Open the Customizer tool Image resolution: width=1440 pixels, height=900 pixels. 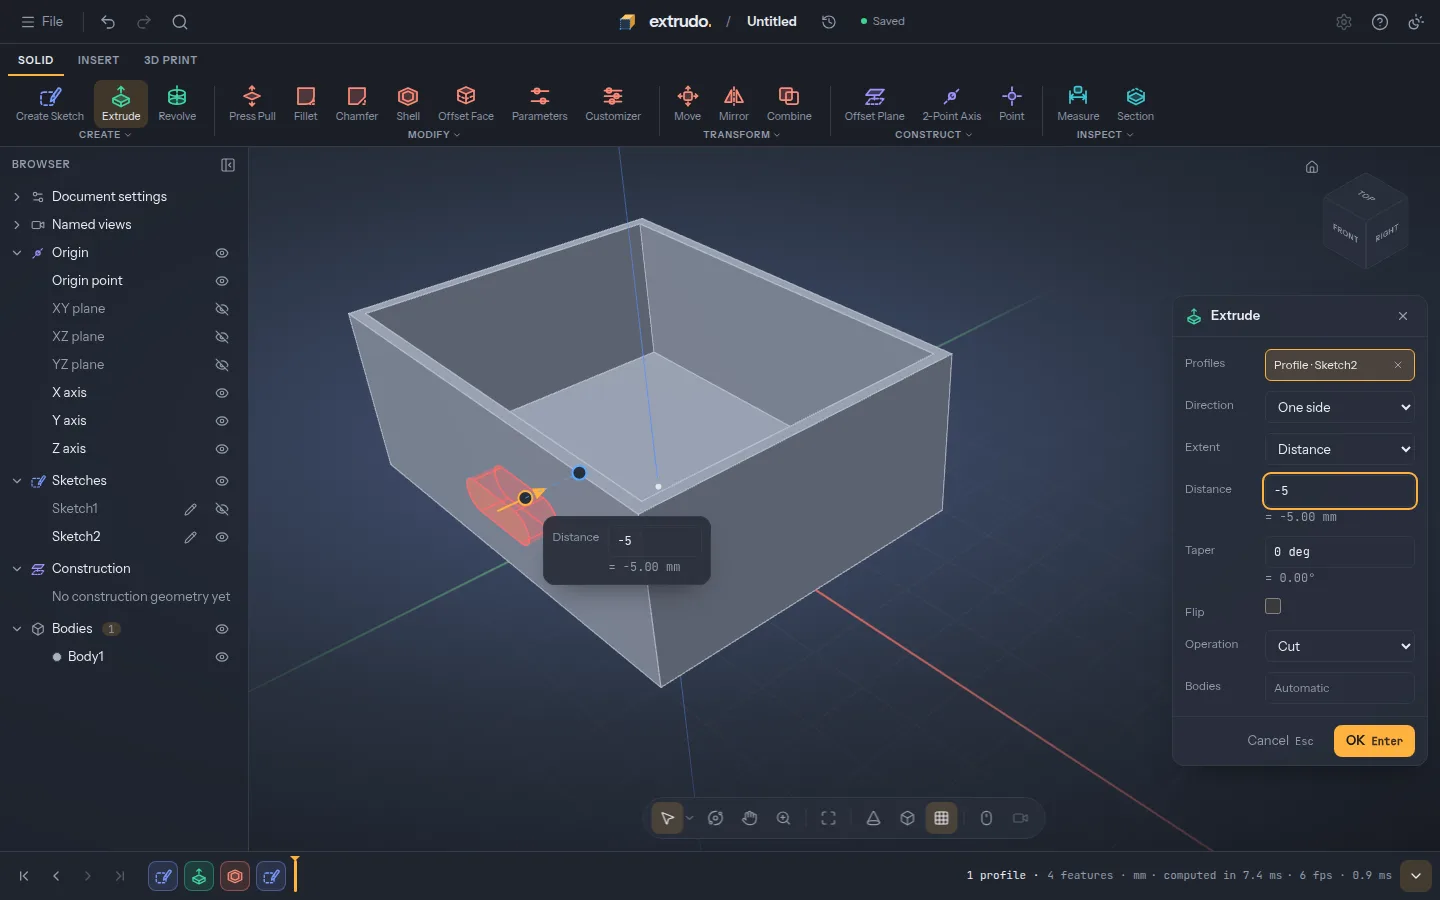point(613,104)
